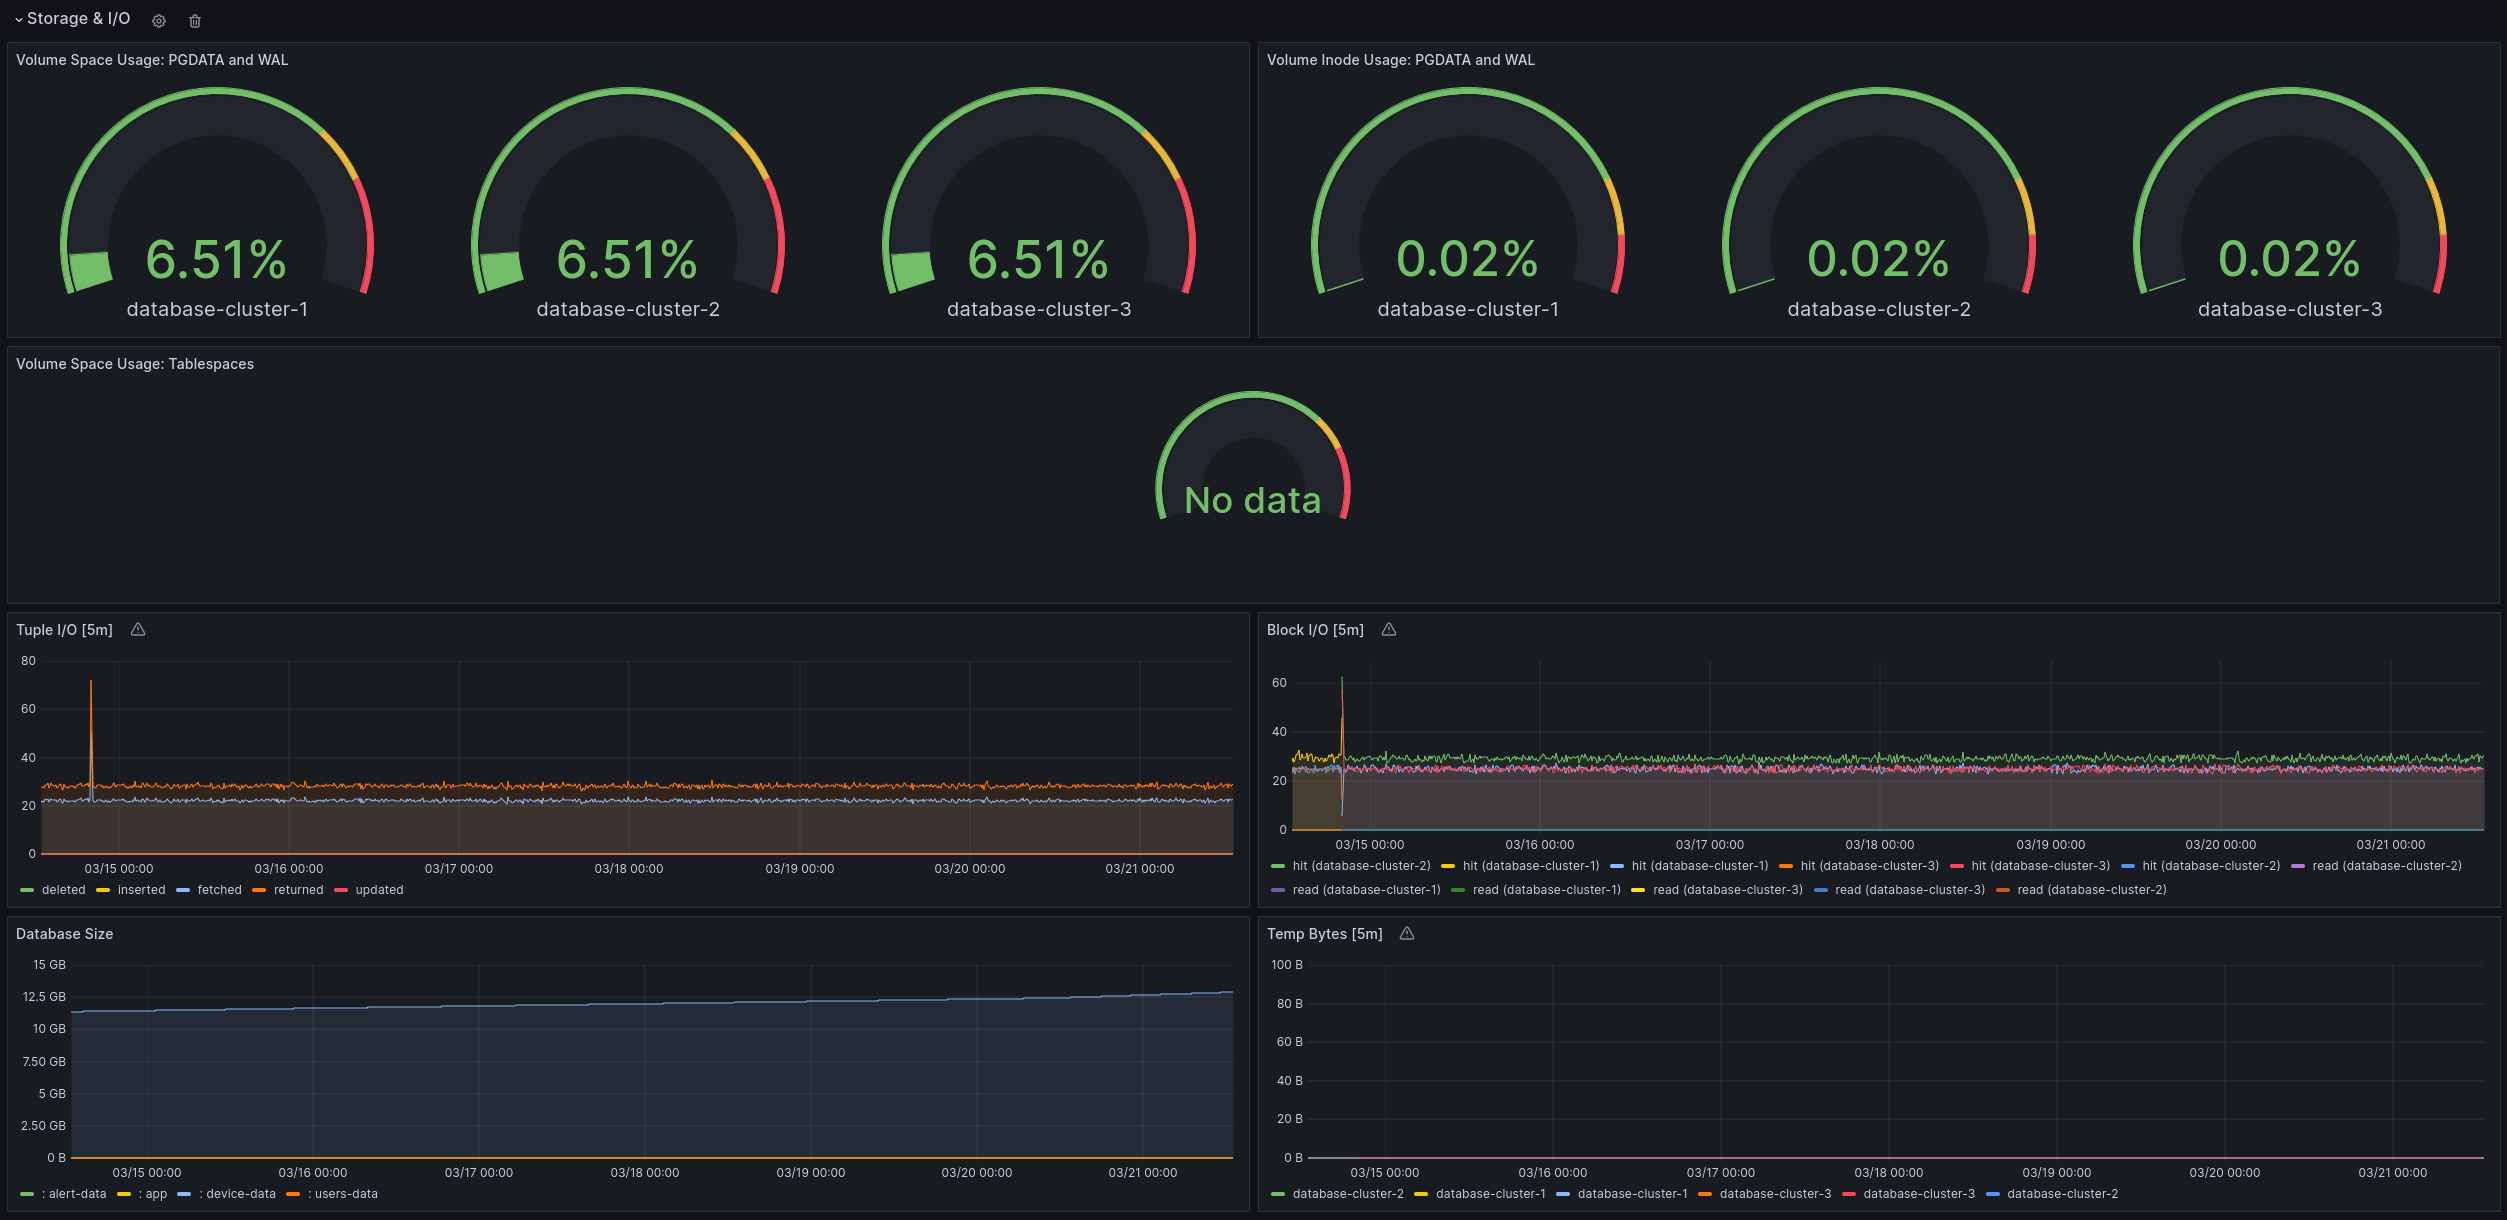Click the ': app' legend color indicator
Screen dimensions: 2507x1220
(x=124, y=1194)
